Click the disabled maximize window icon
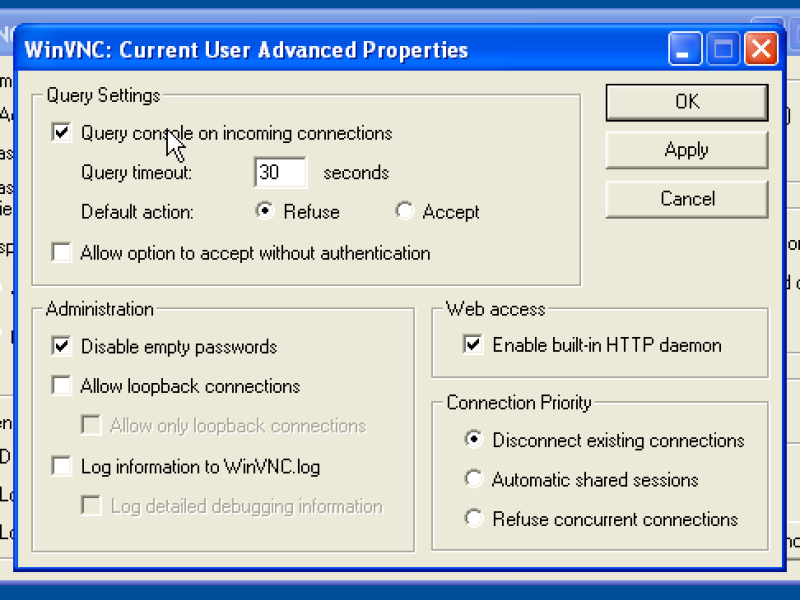Image resolution: width=800 pixels, height=600 pixels. coord(723,49)
